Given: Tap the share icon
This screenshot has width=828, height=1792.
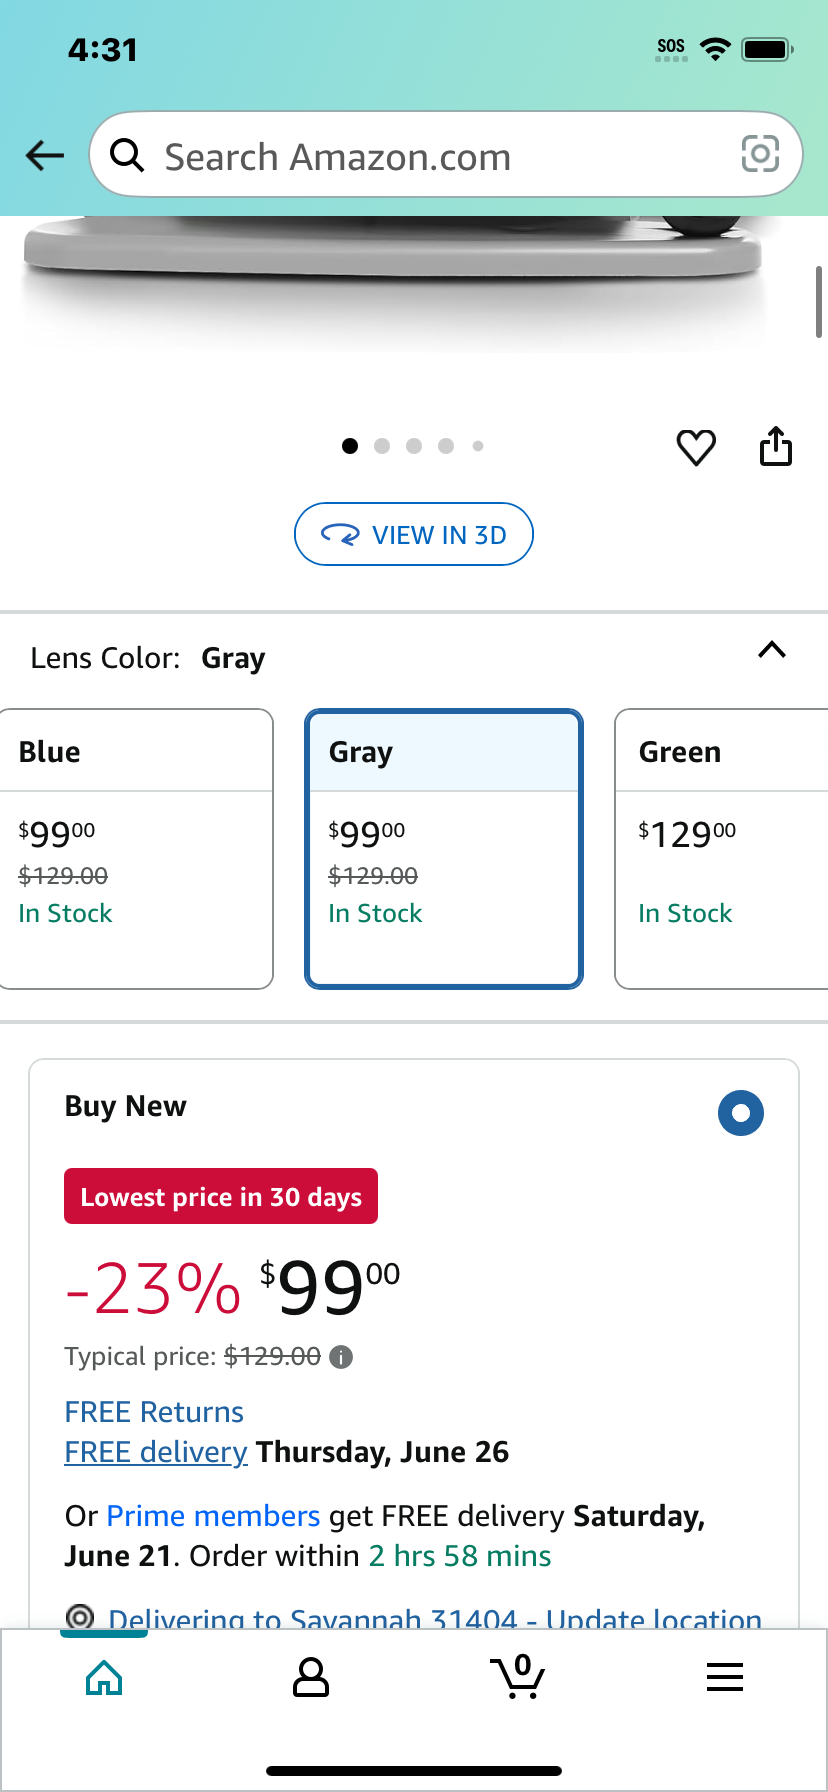Looking at the screenshot, I should point(776,446).
